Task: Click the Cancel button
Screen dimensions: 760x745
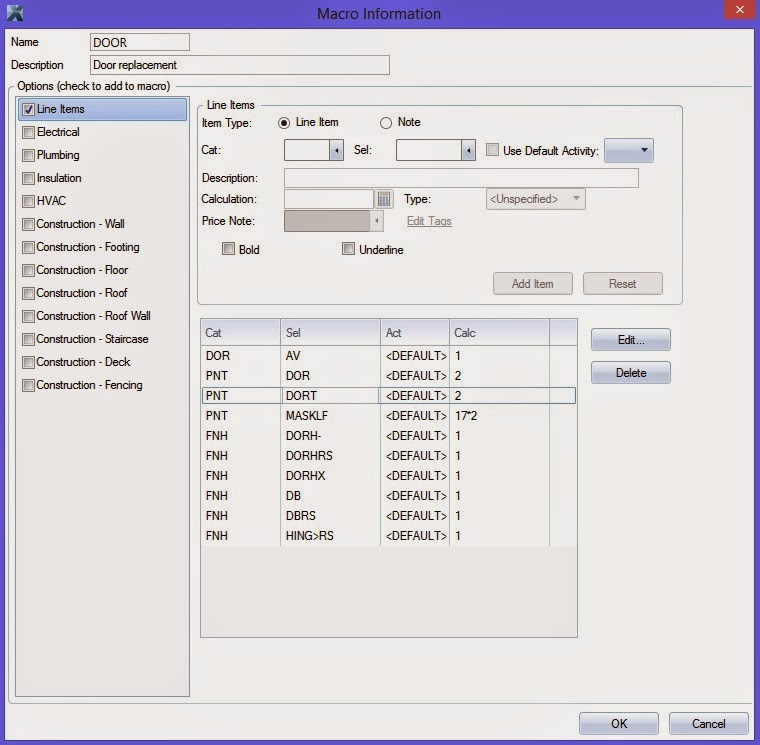Action: tap(709, 724)
